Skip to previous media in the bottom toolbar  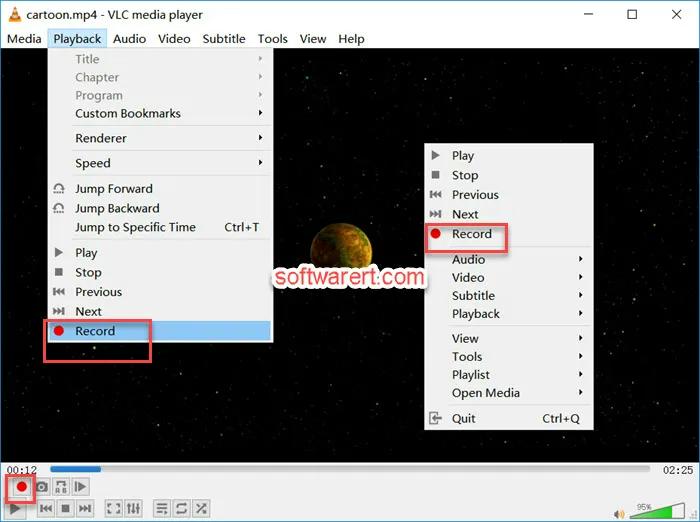click(x=46, y=508)
